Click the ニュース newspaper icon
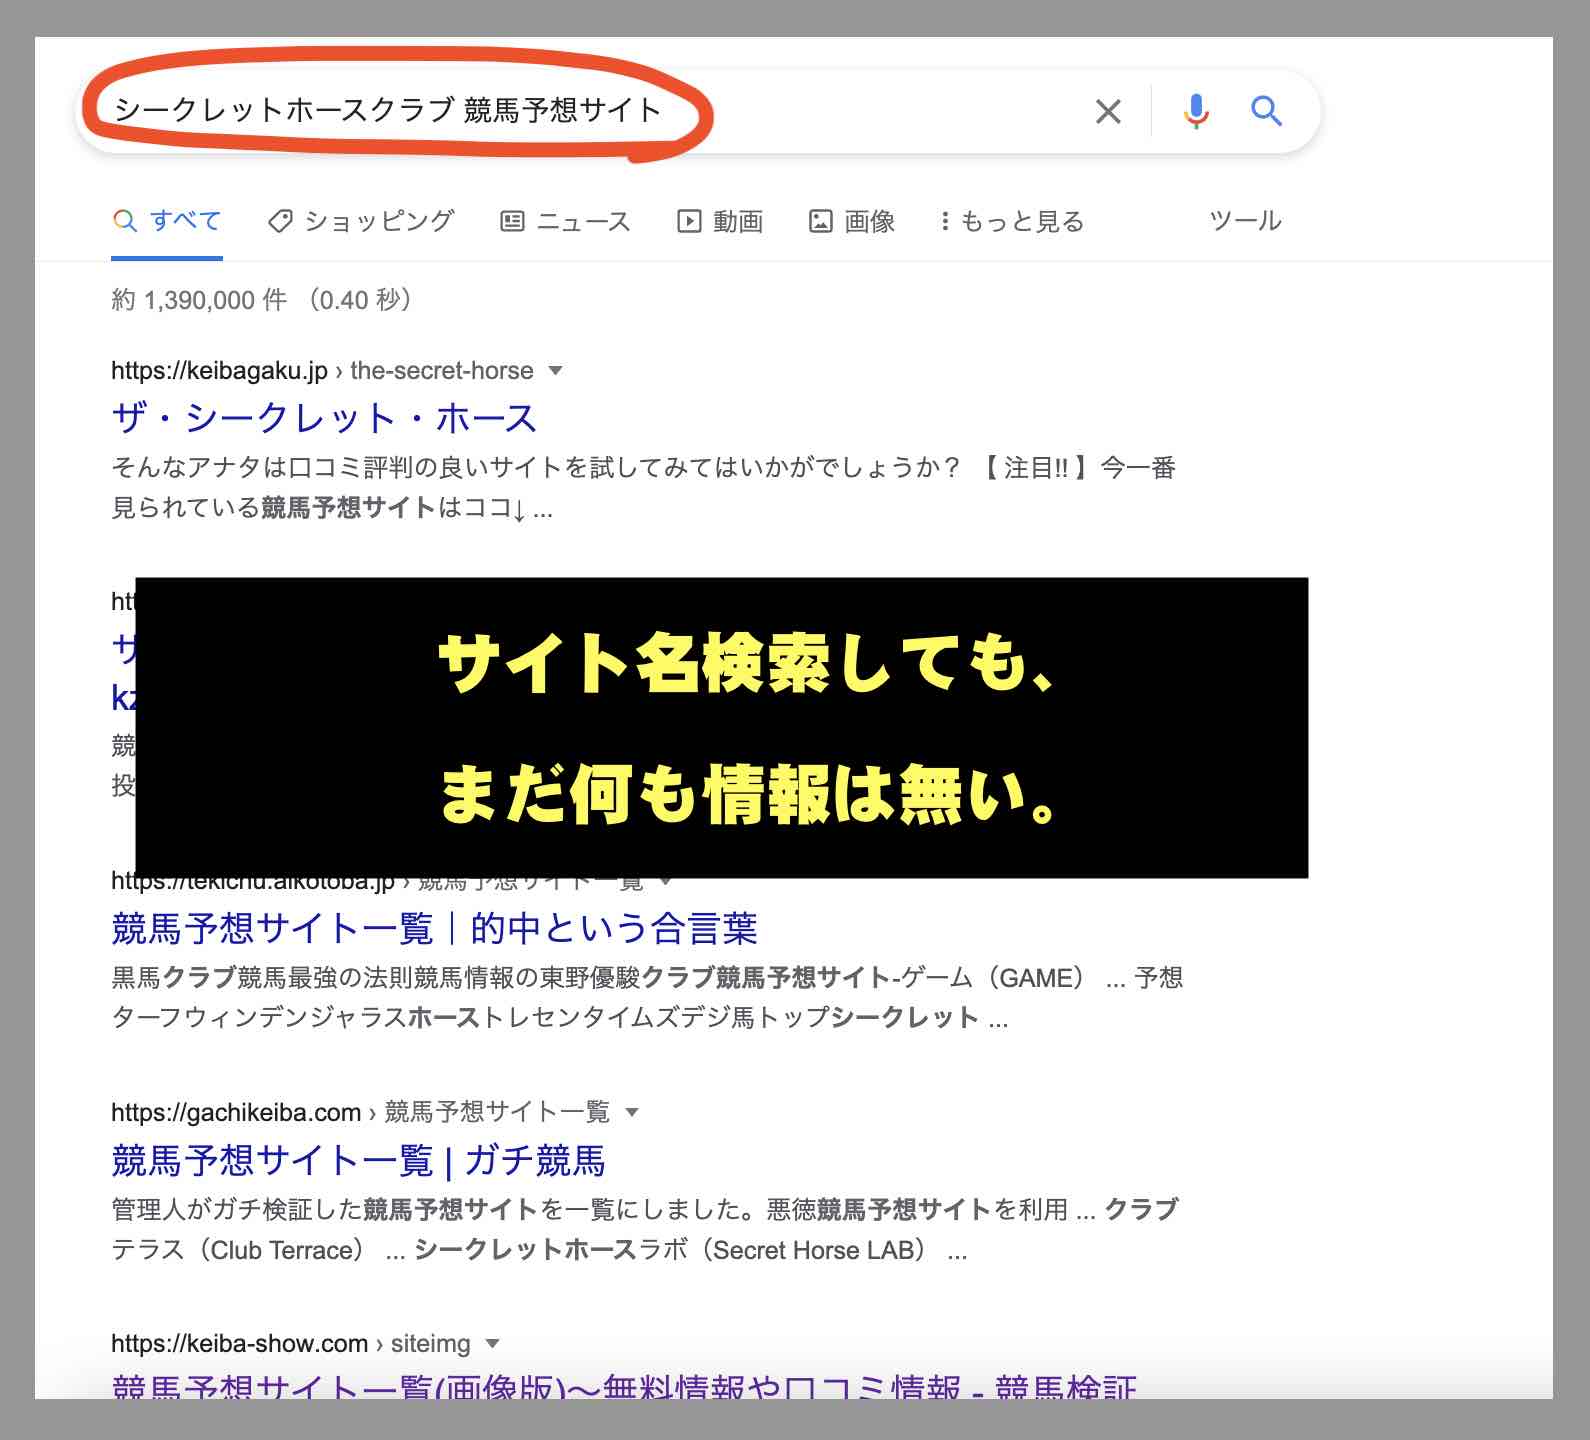 pyautogui.click(x=512, y=221)
